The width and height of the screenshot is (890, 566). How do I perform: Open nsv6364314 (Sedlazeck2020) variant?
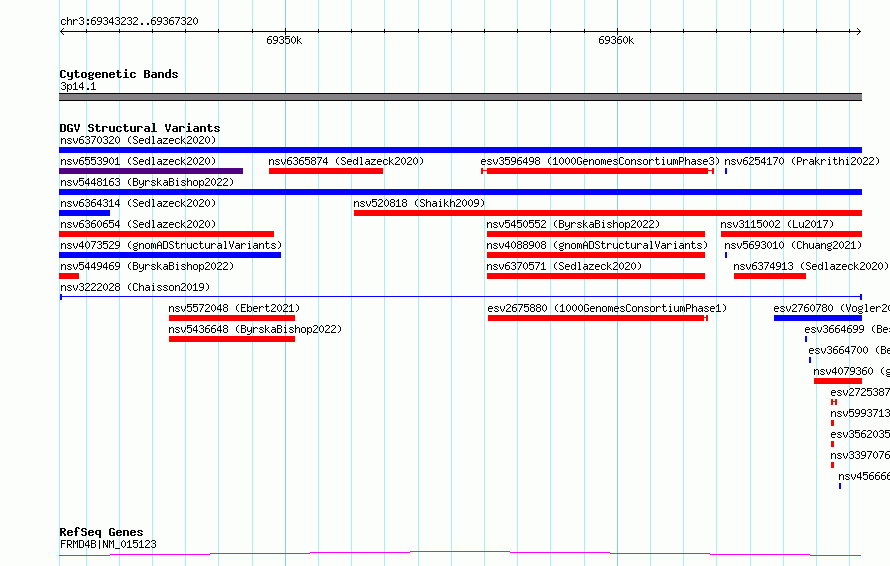pos(138,203)
